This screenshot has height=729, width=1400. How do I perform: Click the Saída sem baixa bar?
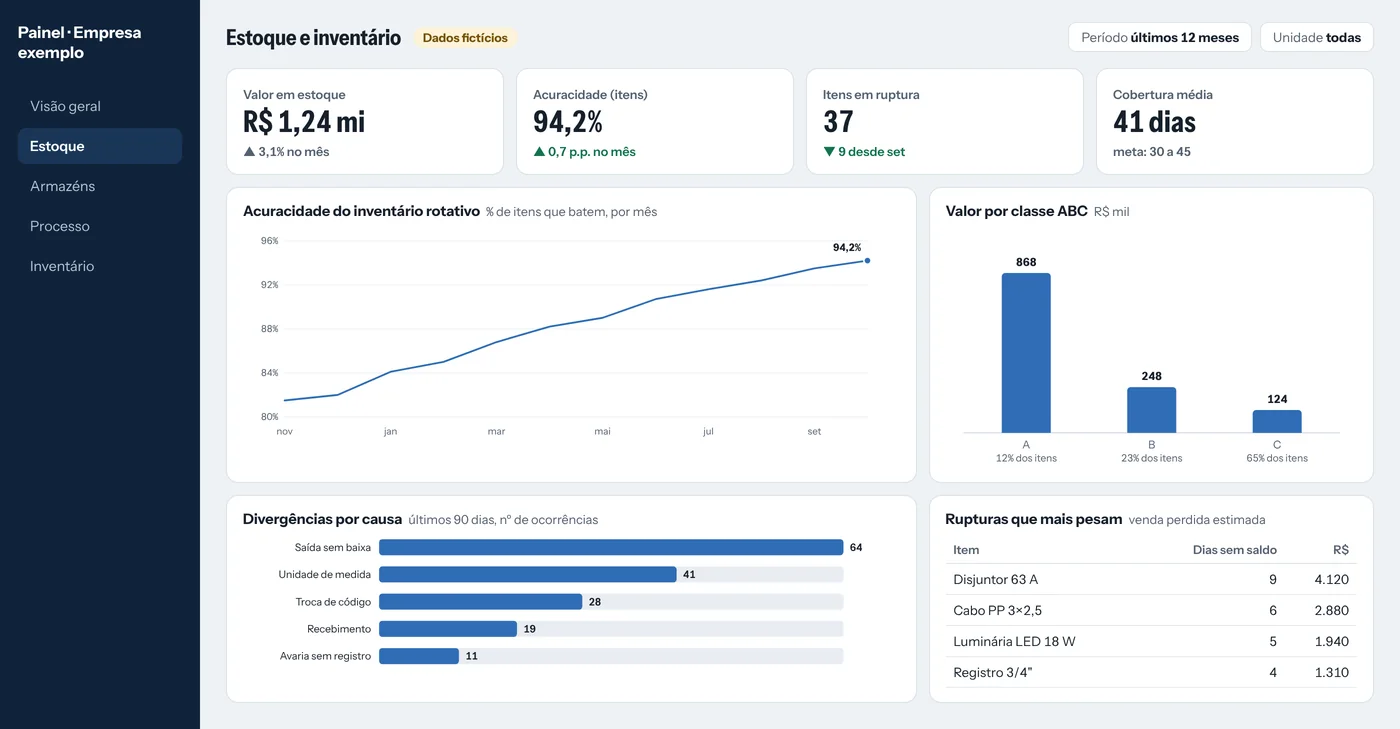pos(611,547)
